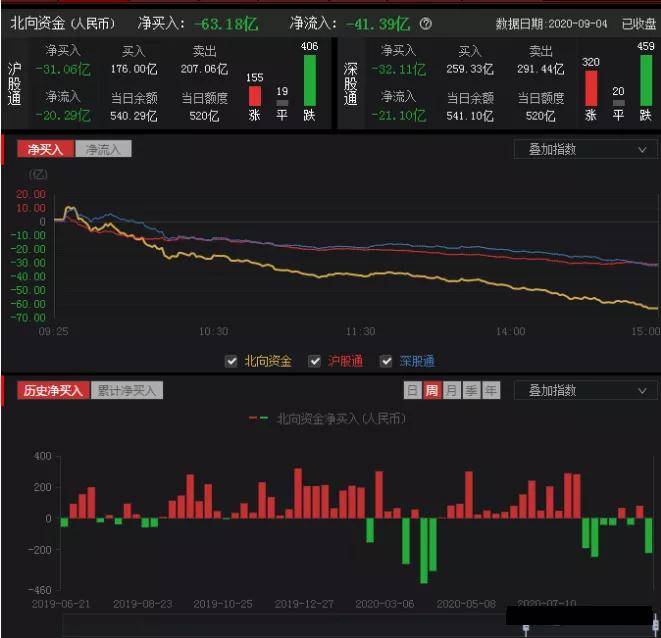Choose the 年 yearly period button
661x638 pixels.
coord(491,391)
